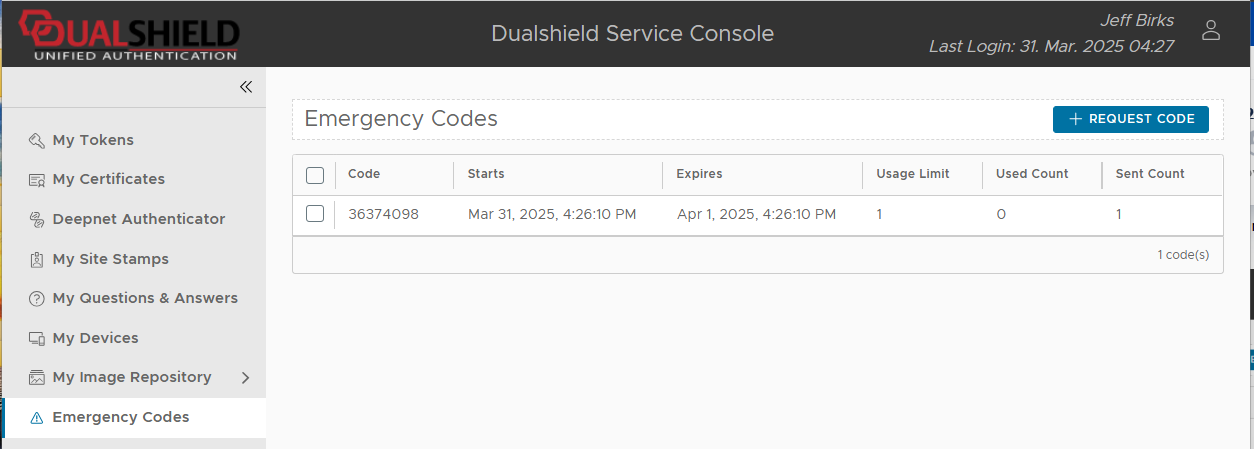Sort the table by Expires column
Screen dimensions: 1254x449
point(699,174)
